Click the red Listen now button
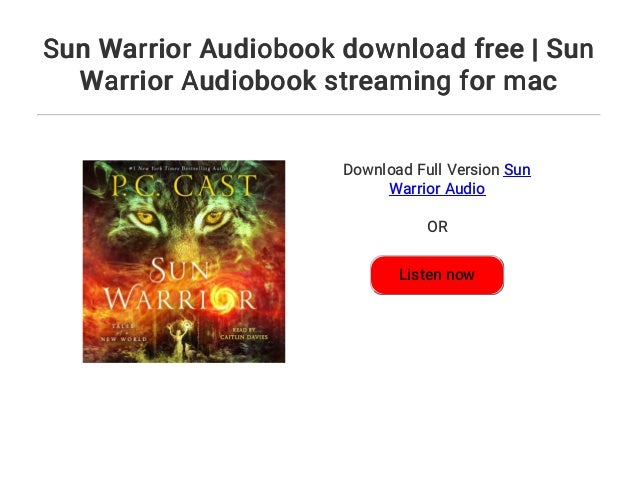Viewport: 638px width, 479px height. (x=437, y=275)
